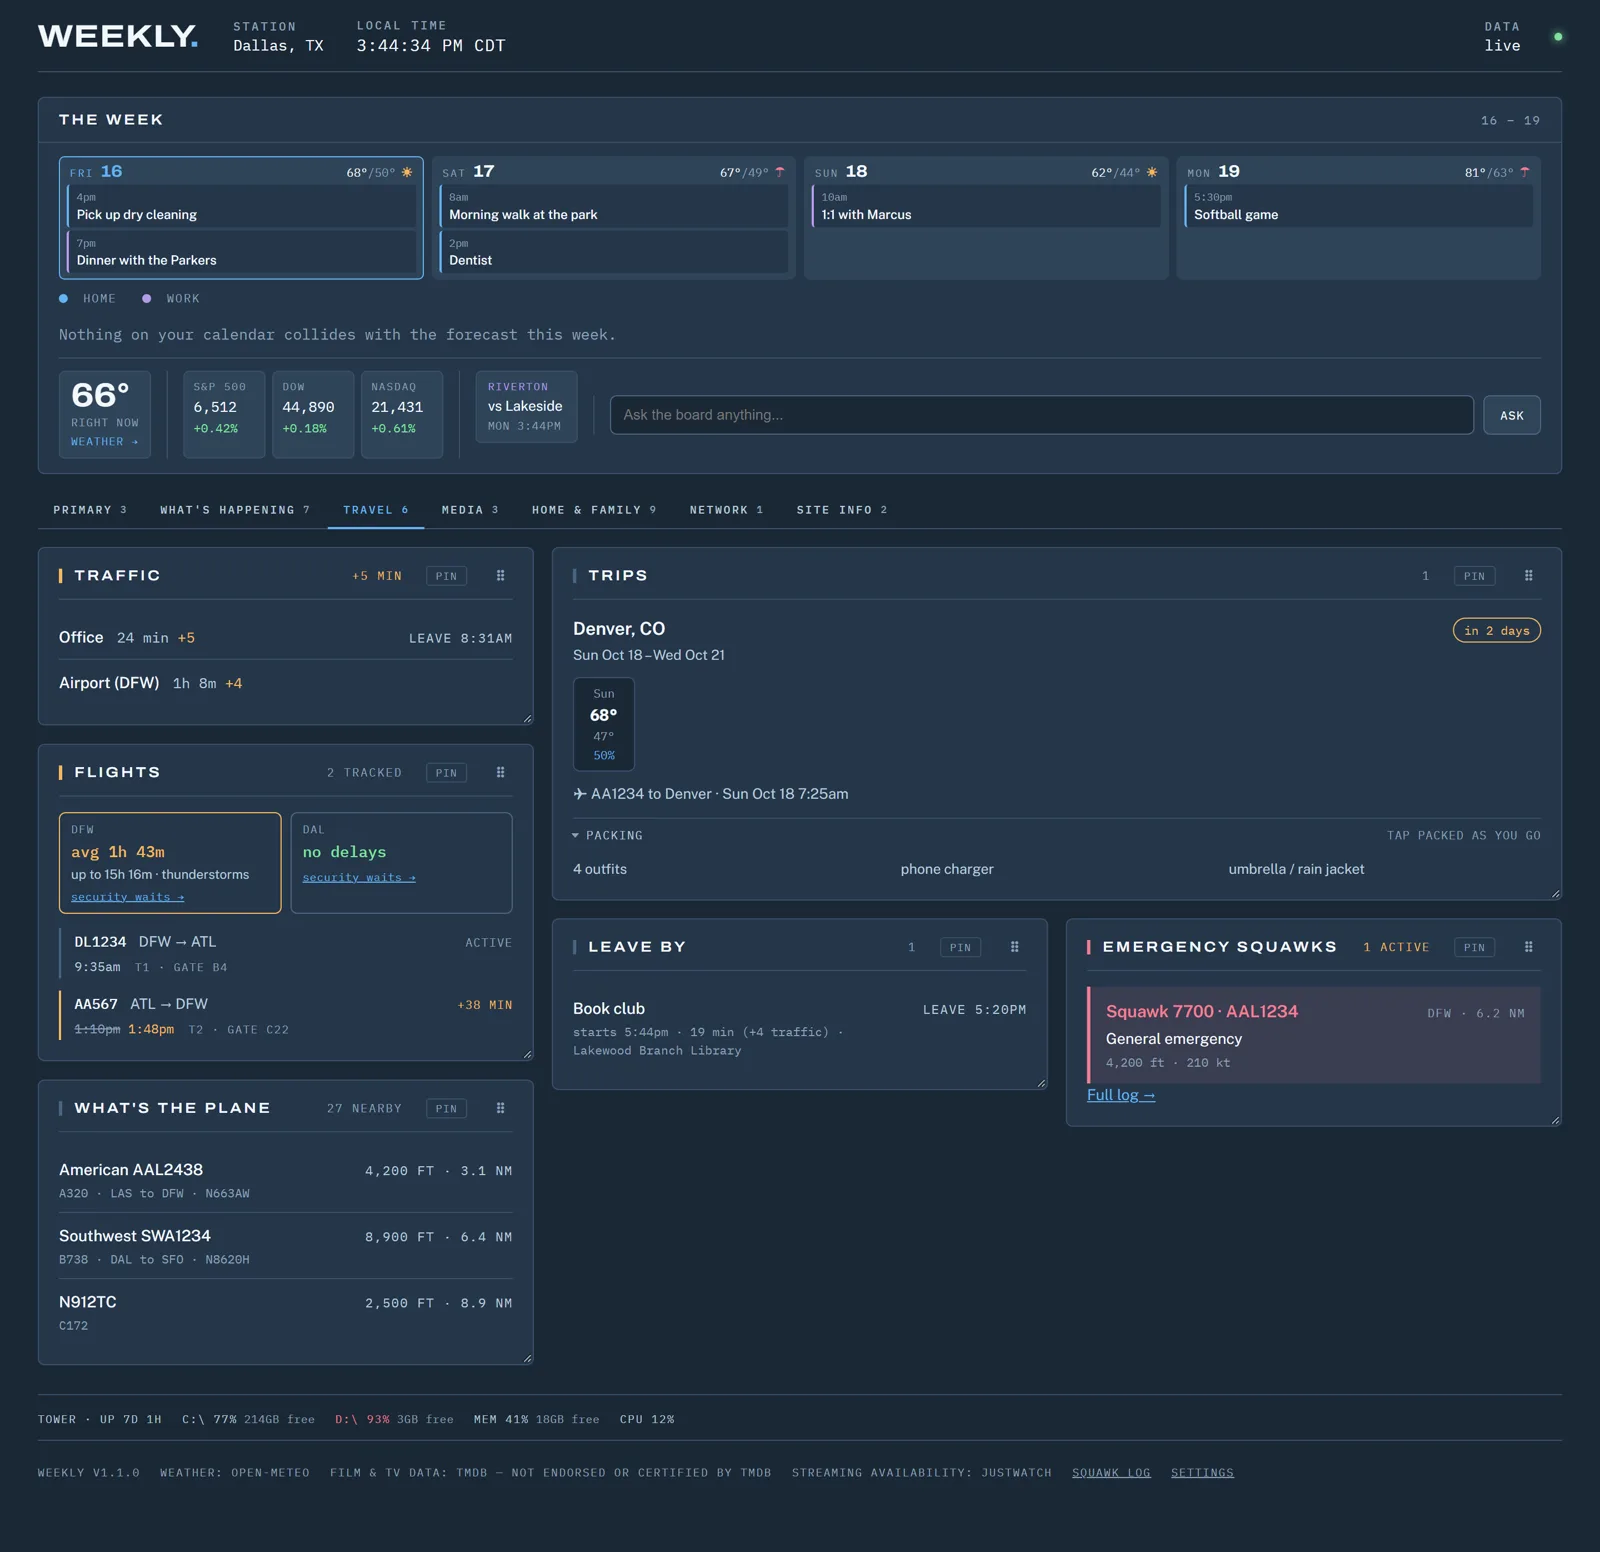
Task: Click the Flights panel drag handle icon
Action: point(501,773)
